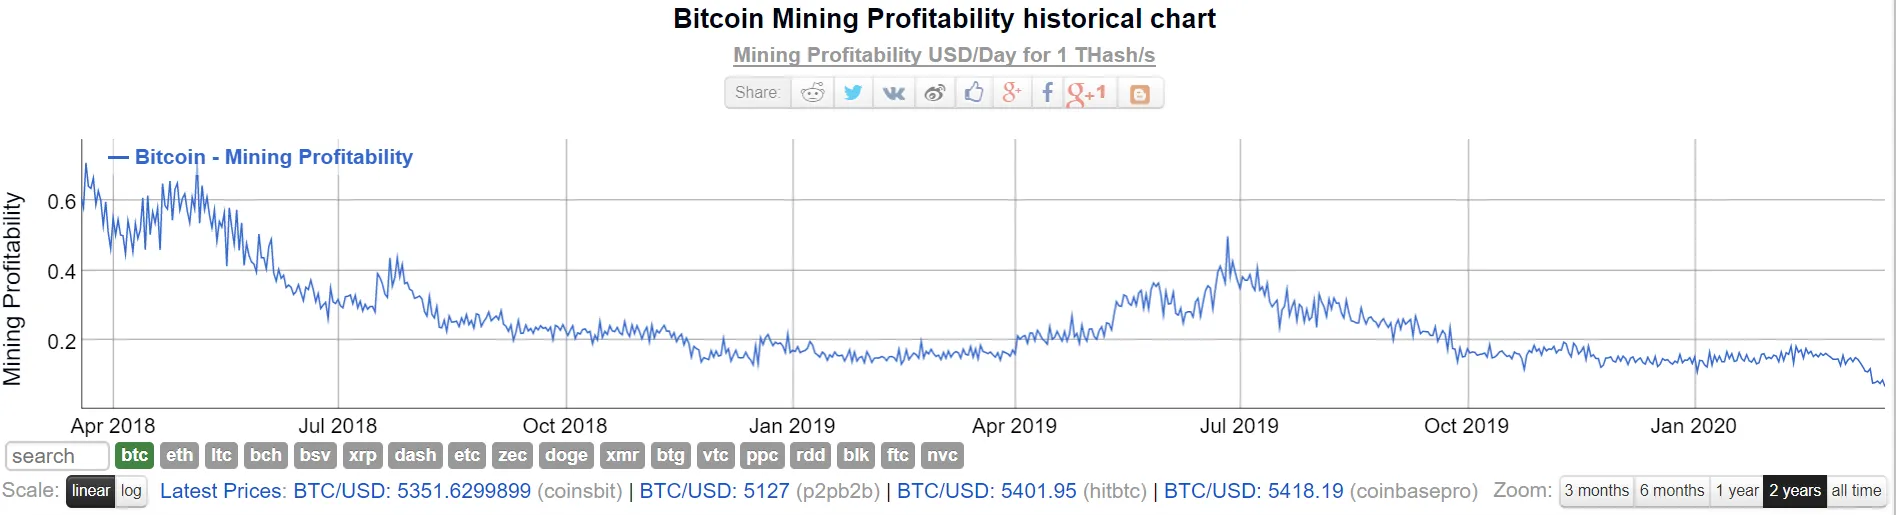Click the VK share icon
Screen dimensions: 1896x515
click(x=894, y=93)
